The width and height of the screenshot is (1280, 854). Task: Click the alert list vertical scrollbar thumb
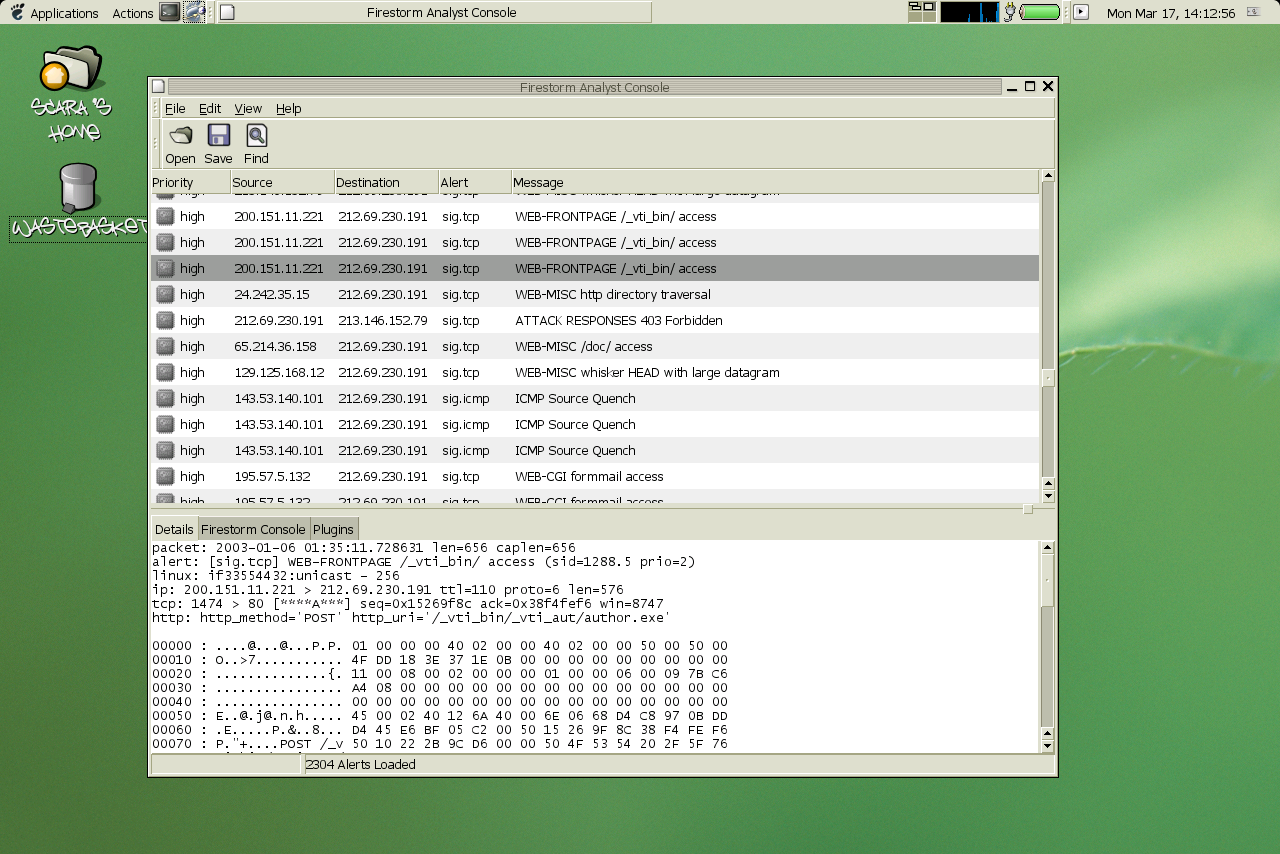pyautogui.click(x=1048, y=378)
